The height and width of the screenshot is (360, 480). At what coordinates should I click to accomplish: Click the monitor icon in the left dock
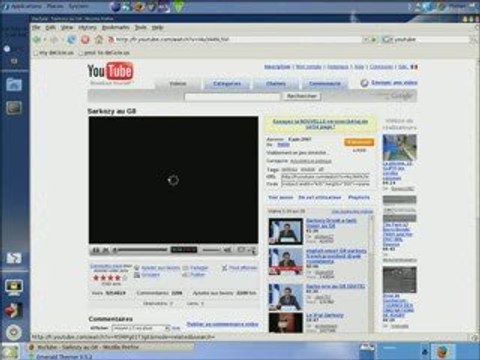click(14, 287)
